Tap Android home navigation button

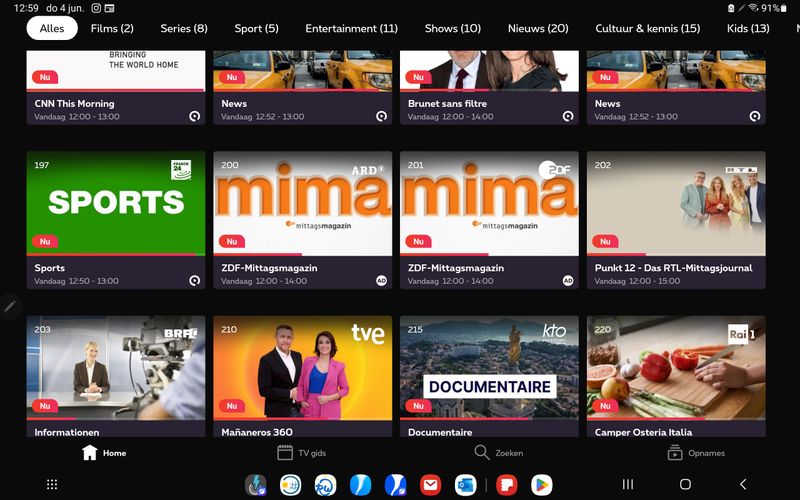tap(685, 484)
